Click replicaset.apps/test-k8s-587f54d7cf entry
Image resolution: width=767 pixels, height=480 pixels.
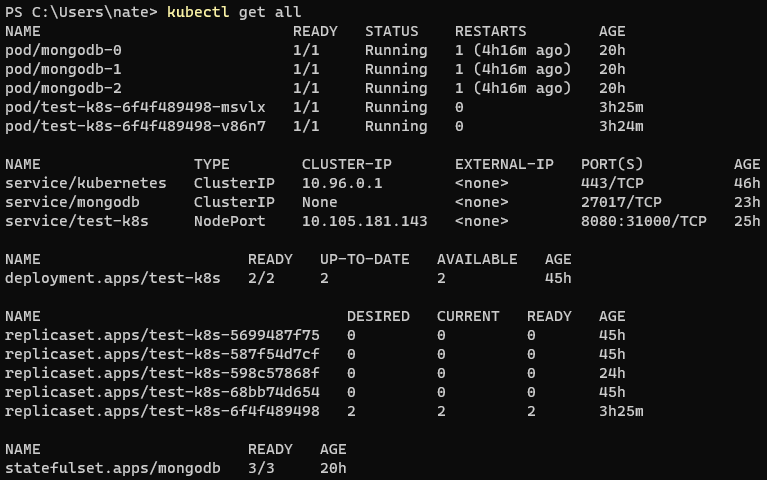point(162,355)
